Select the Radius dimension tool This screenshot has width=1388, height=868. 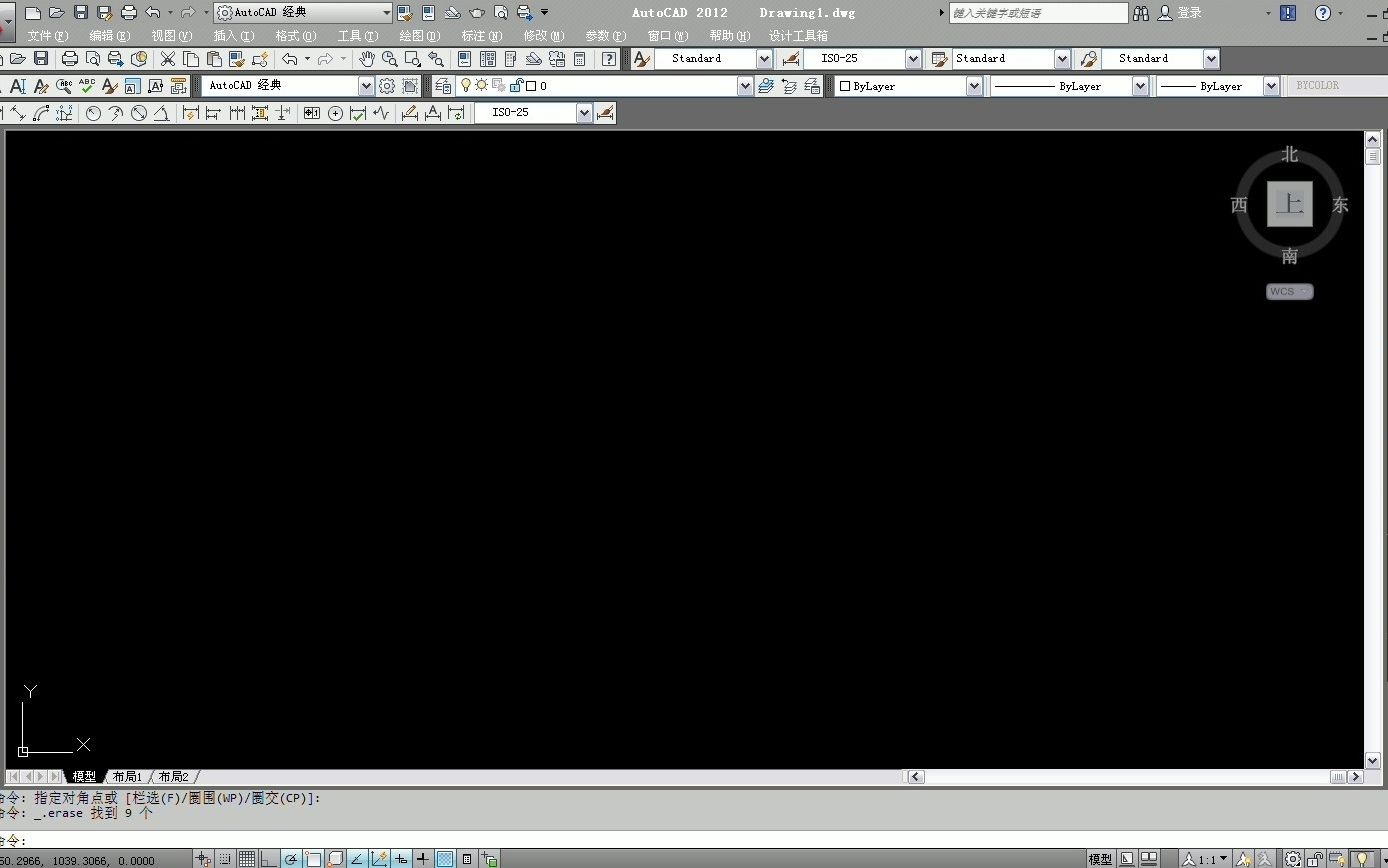(x=93, y=113)
